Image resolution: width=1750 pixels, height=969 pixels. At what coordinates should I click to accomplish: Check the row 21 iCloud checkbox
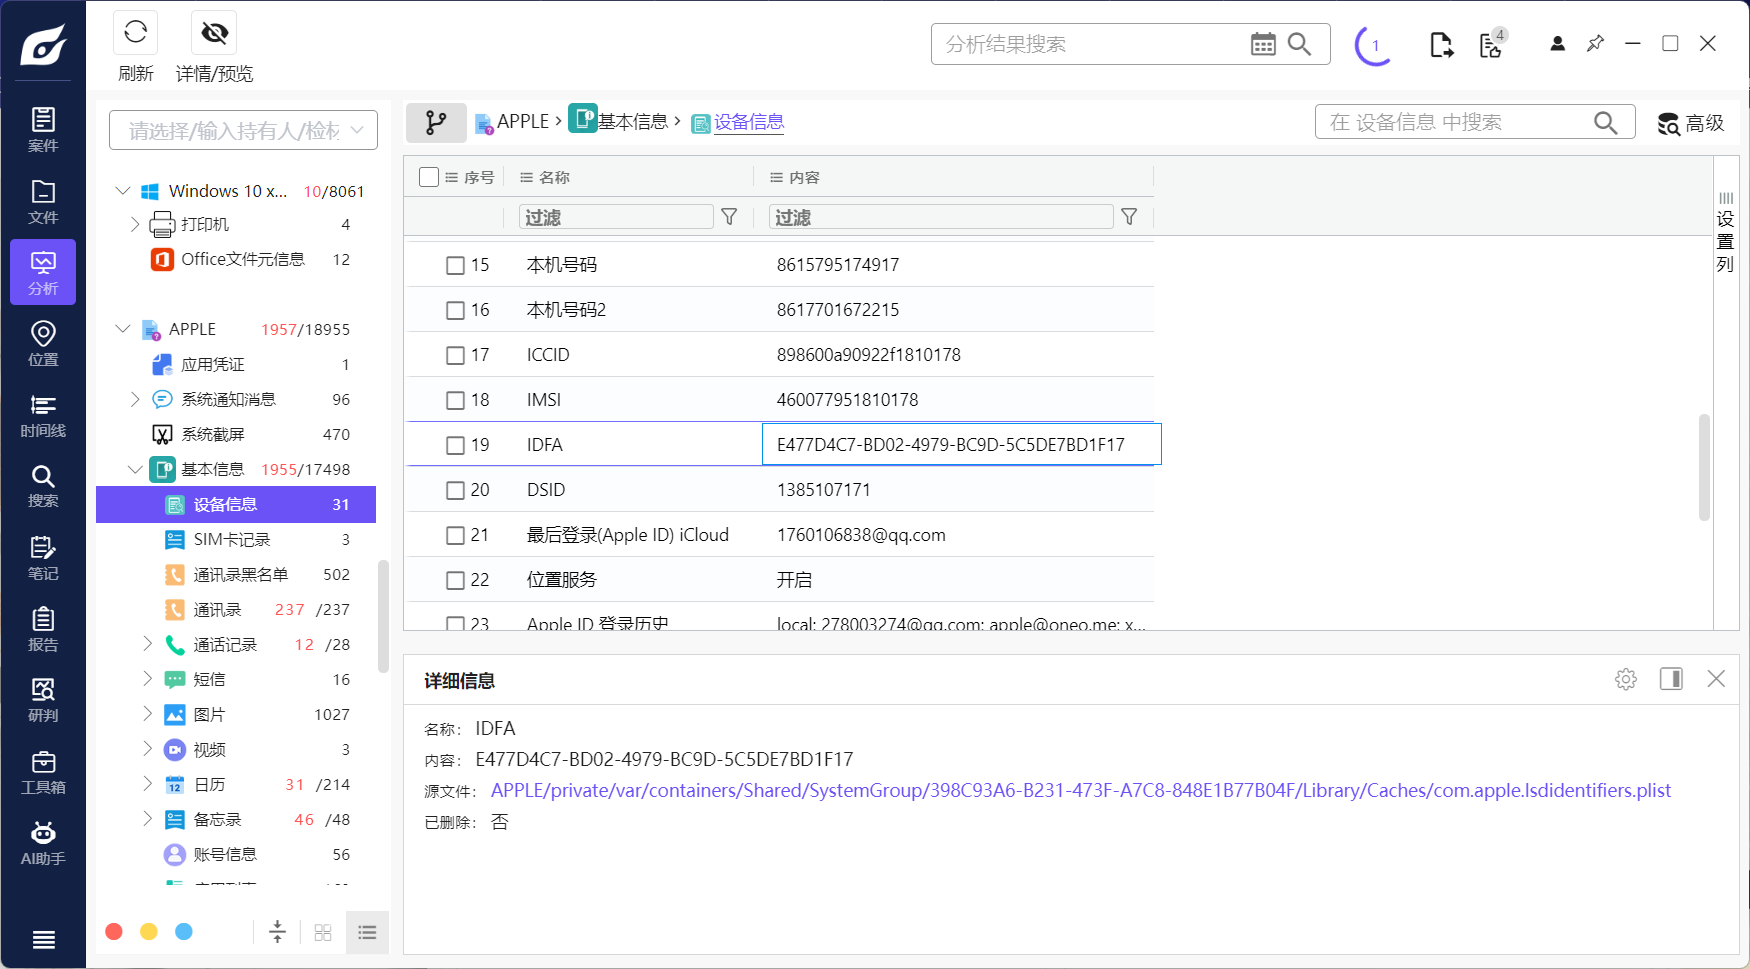pyautogui.click(x=455, y=535)
